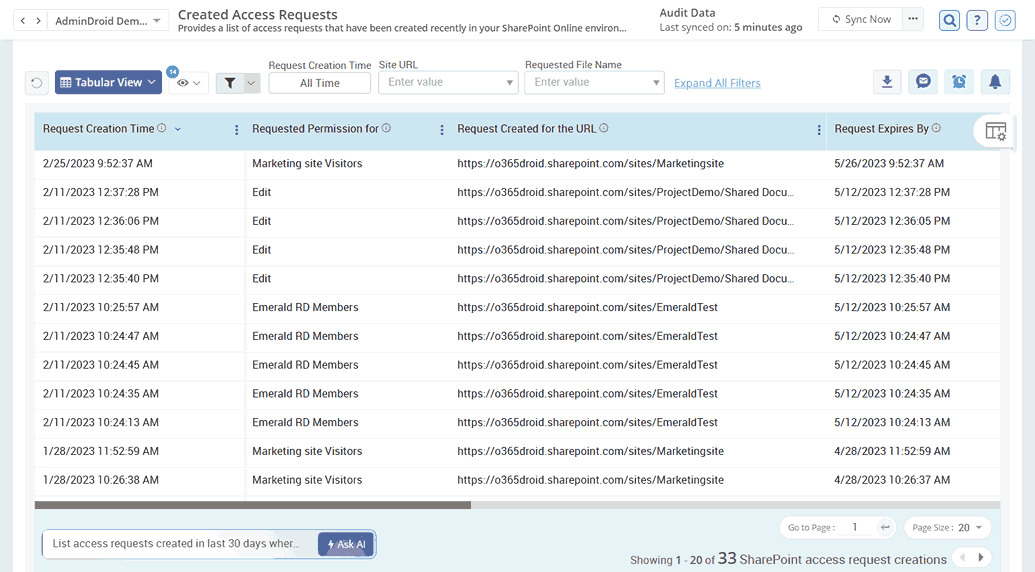Select the 4/28/2023 11:52:59 AM expiry cell
Screen dimensions: 1035x572
click(892, 451)
